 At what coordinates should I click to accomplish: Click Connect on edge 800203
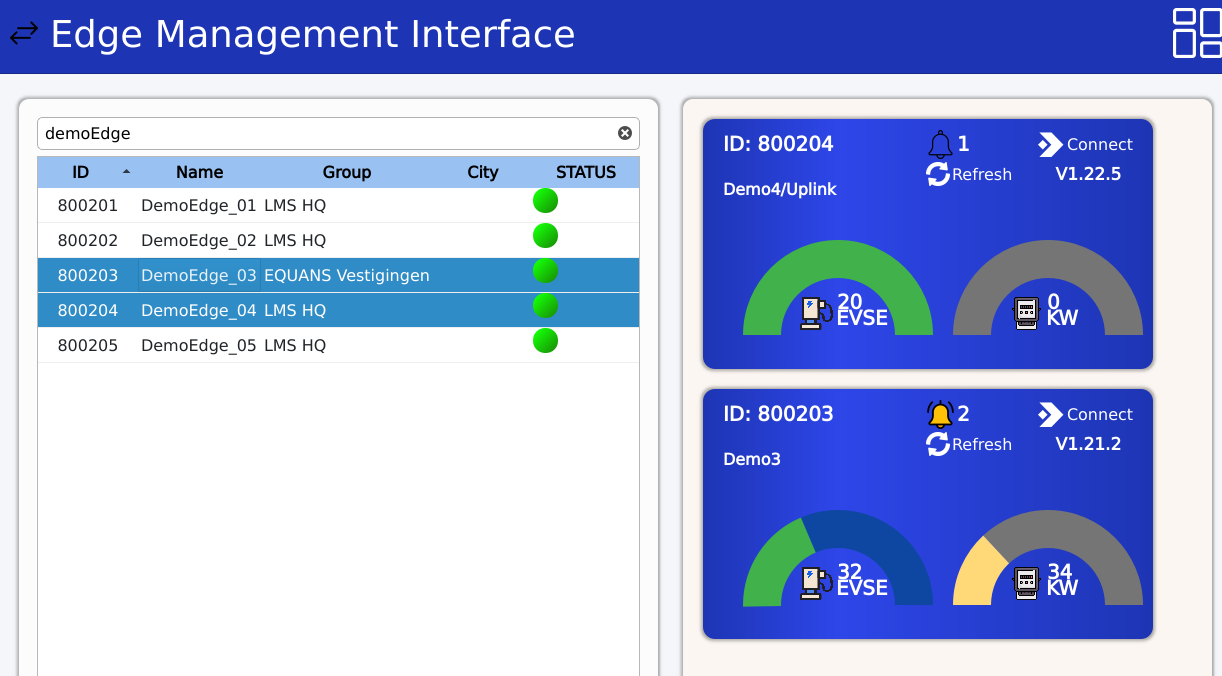tap(1085, 414)
